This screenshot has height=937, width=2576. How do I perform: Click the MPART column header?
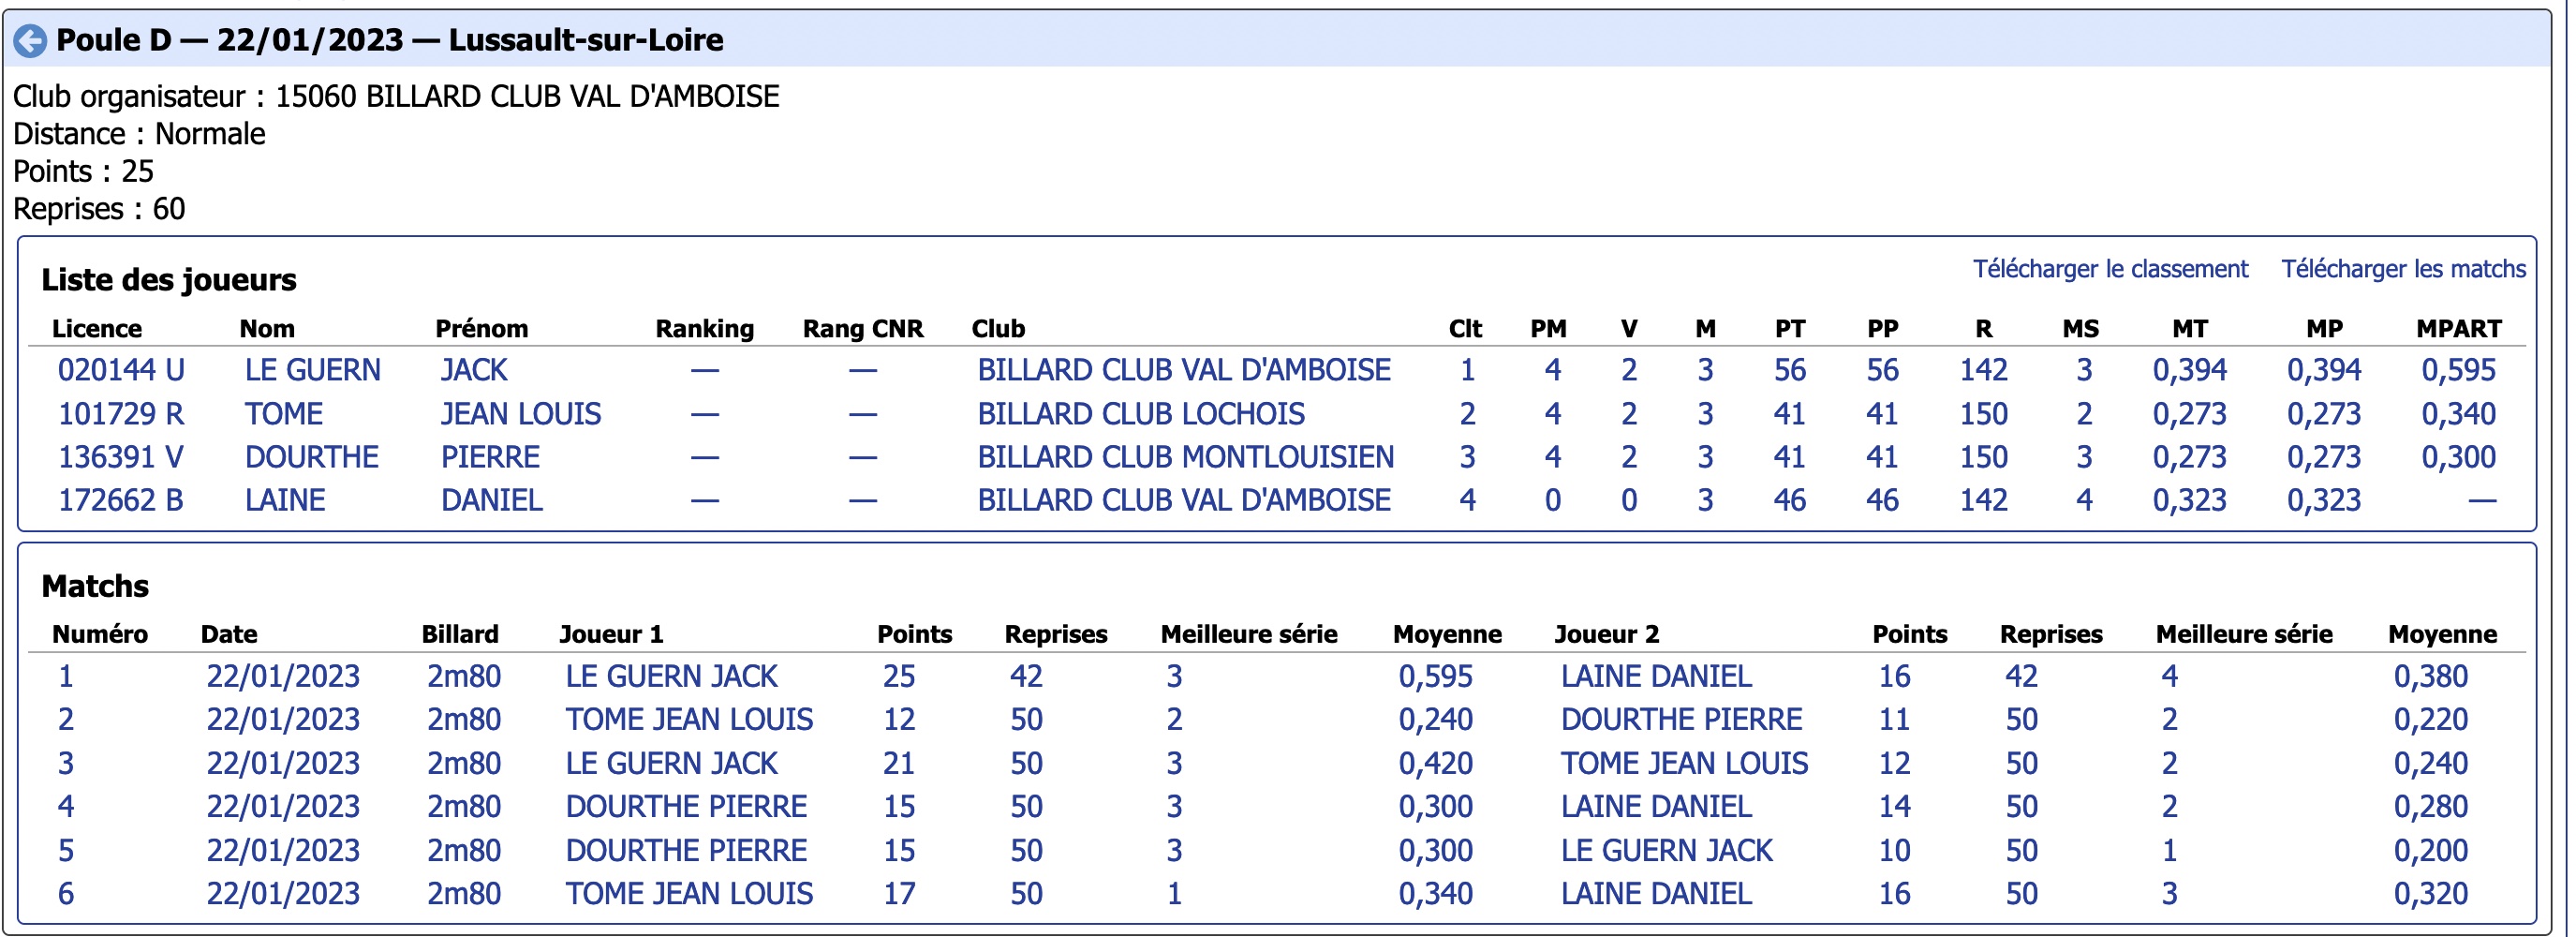[x=2458, y=329]
